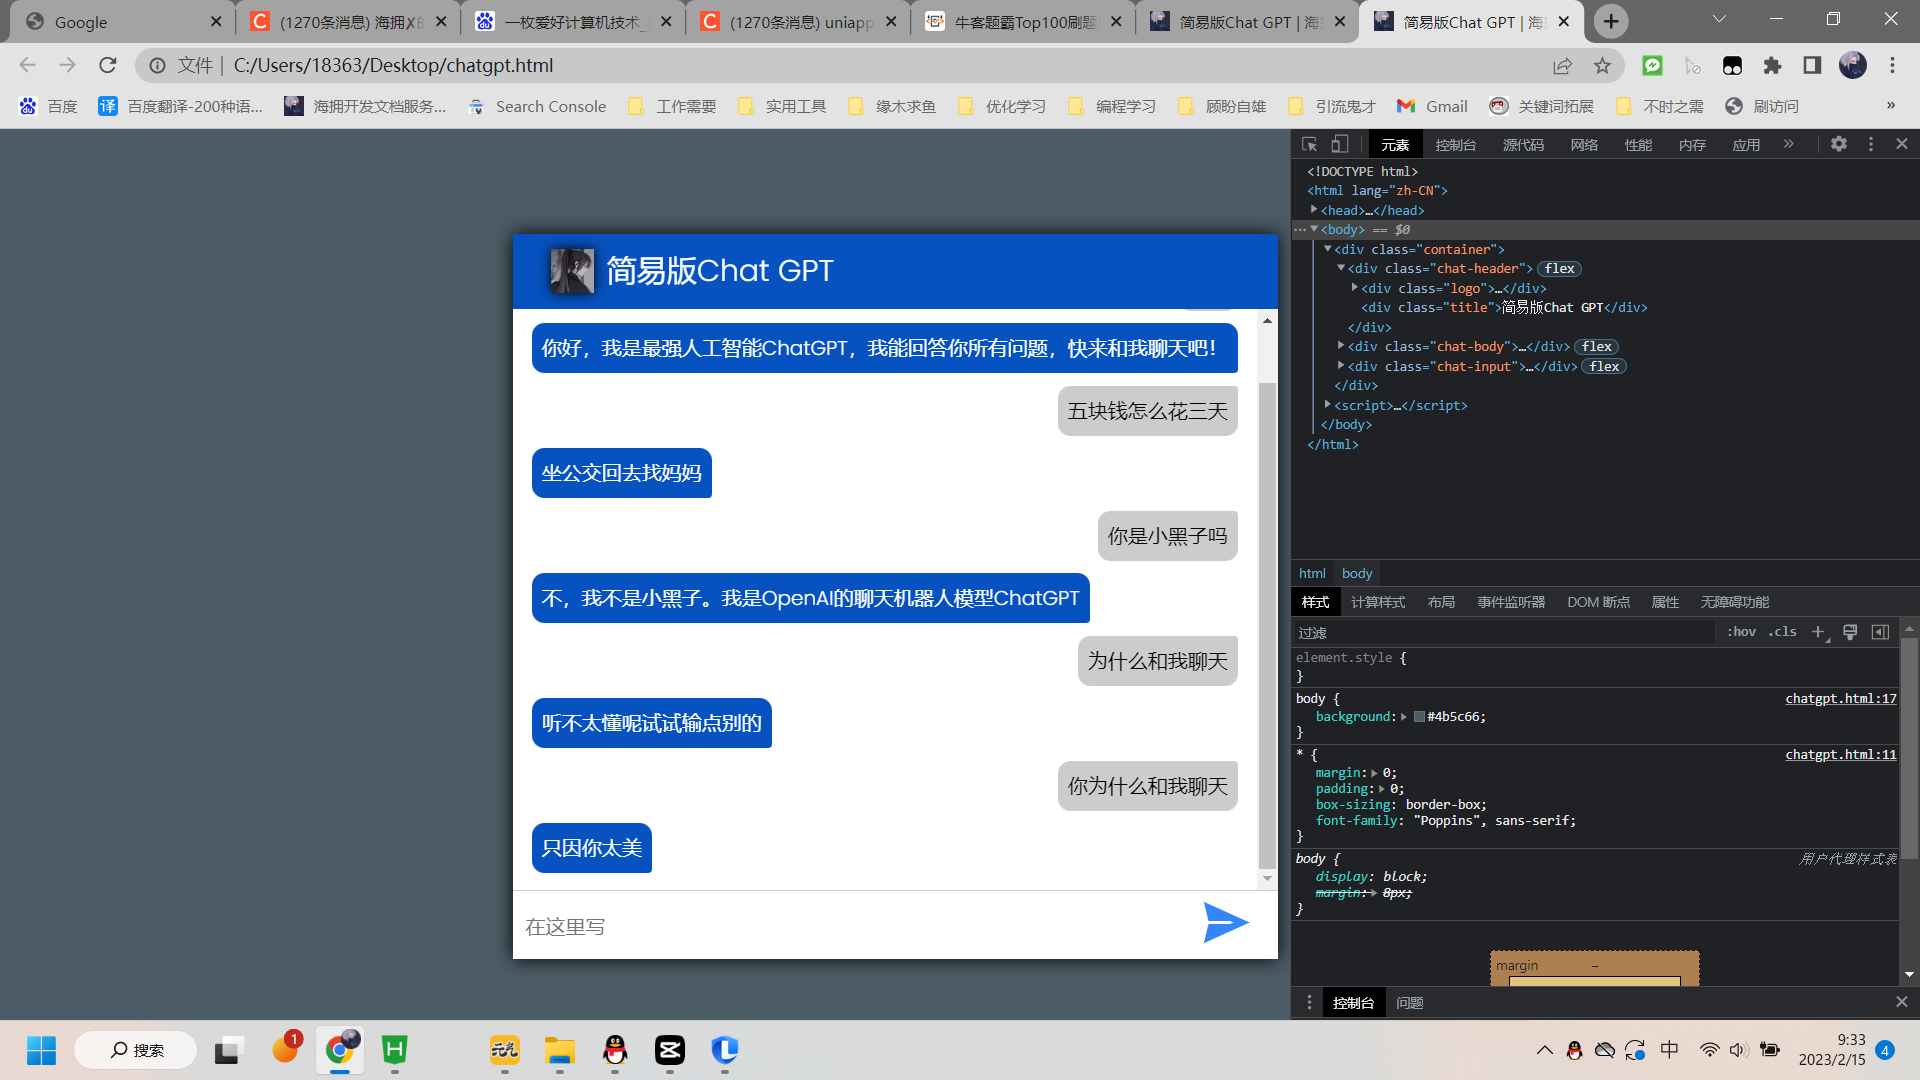Image resolution: width=1920 pixels, height=1080 pixels.
Task: Click the avatar logo in chat header
Action: click(572, 271)
